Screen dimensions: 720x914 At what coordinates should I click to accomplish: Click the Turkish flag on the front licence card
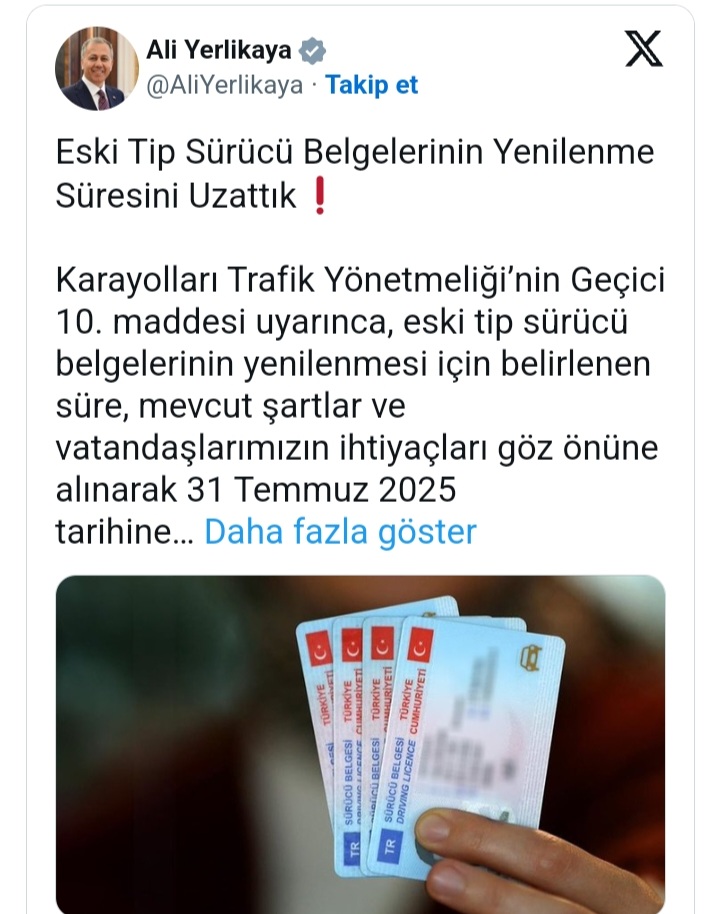tap(420, 646)
